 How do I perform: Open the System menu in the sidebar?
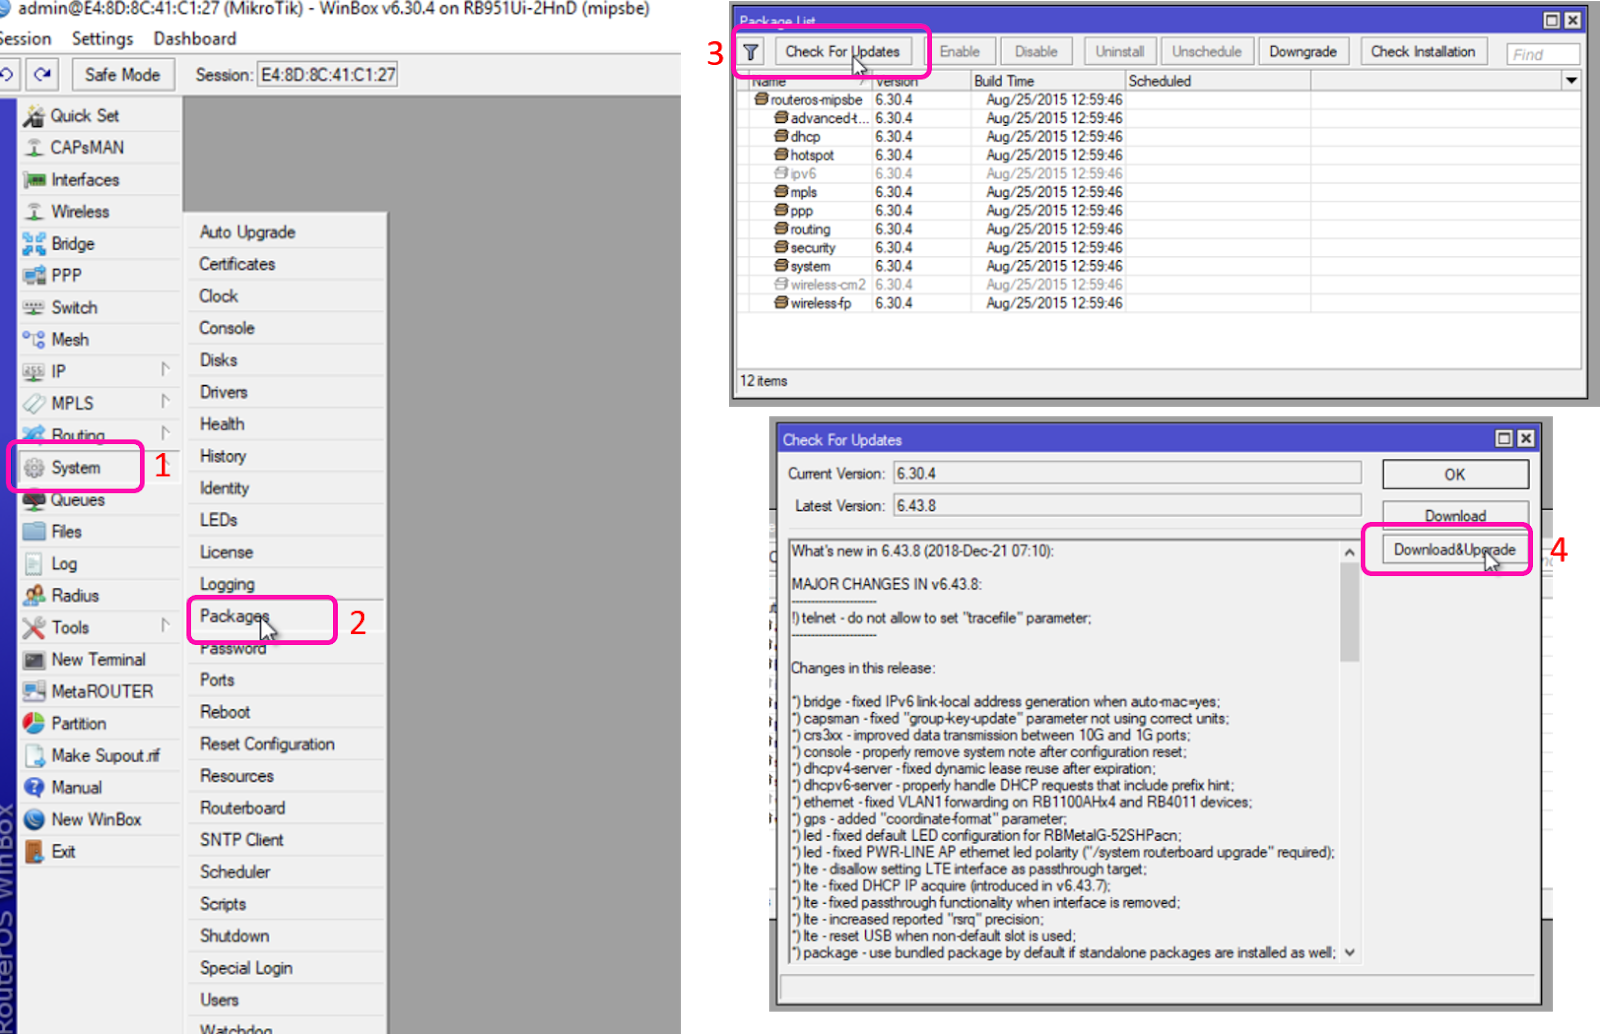coord(76,468)
